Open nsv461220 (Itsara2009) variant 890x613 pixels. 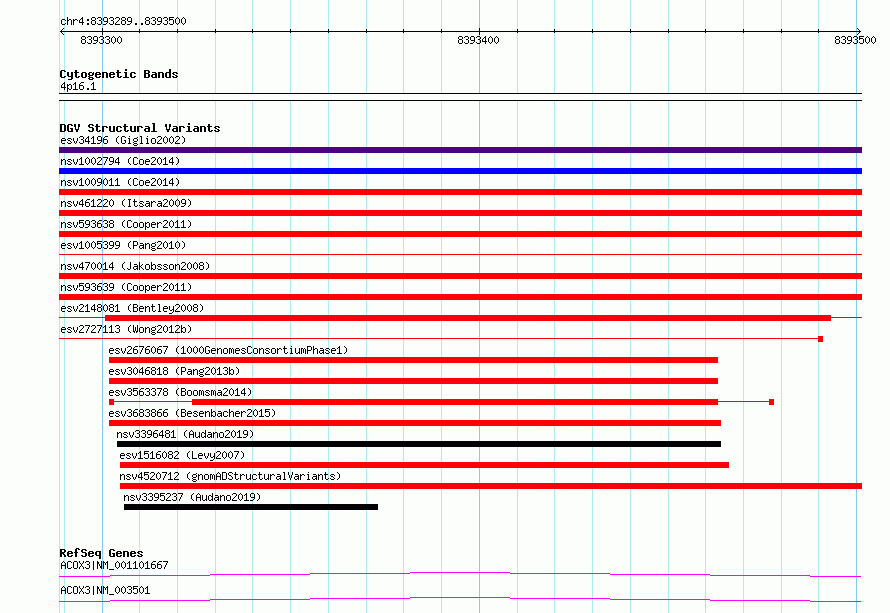pyautogui.click(x=126, y=203)
